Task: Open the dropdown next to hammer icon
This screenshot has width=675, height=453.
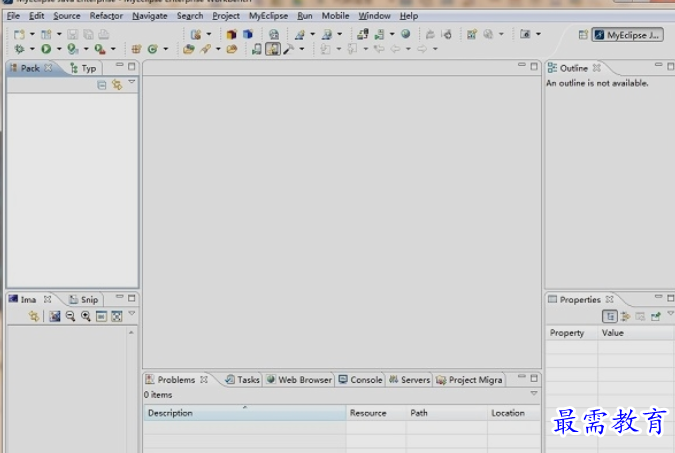Action: tap(302, 49)
